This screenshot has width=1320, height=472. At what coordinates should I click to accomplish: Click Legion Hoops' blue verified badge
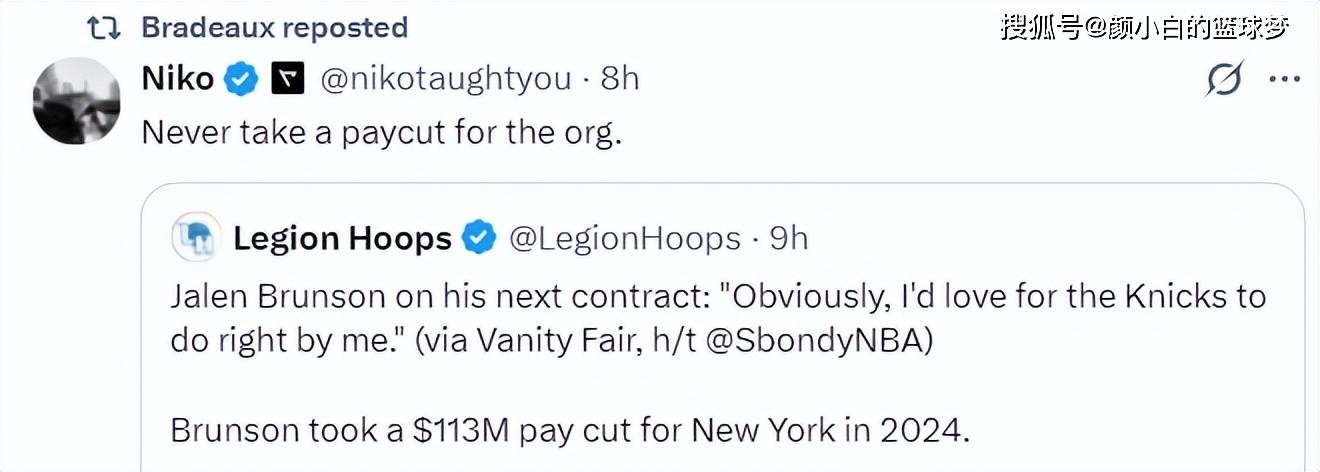coord(481,238)
